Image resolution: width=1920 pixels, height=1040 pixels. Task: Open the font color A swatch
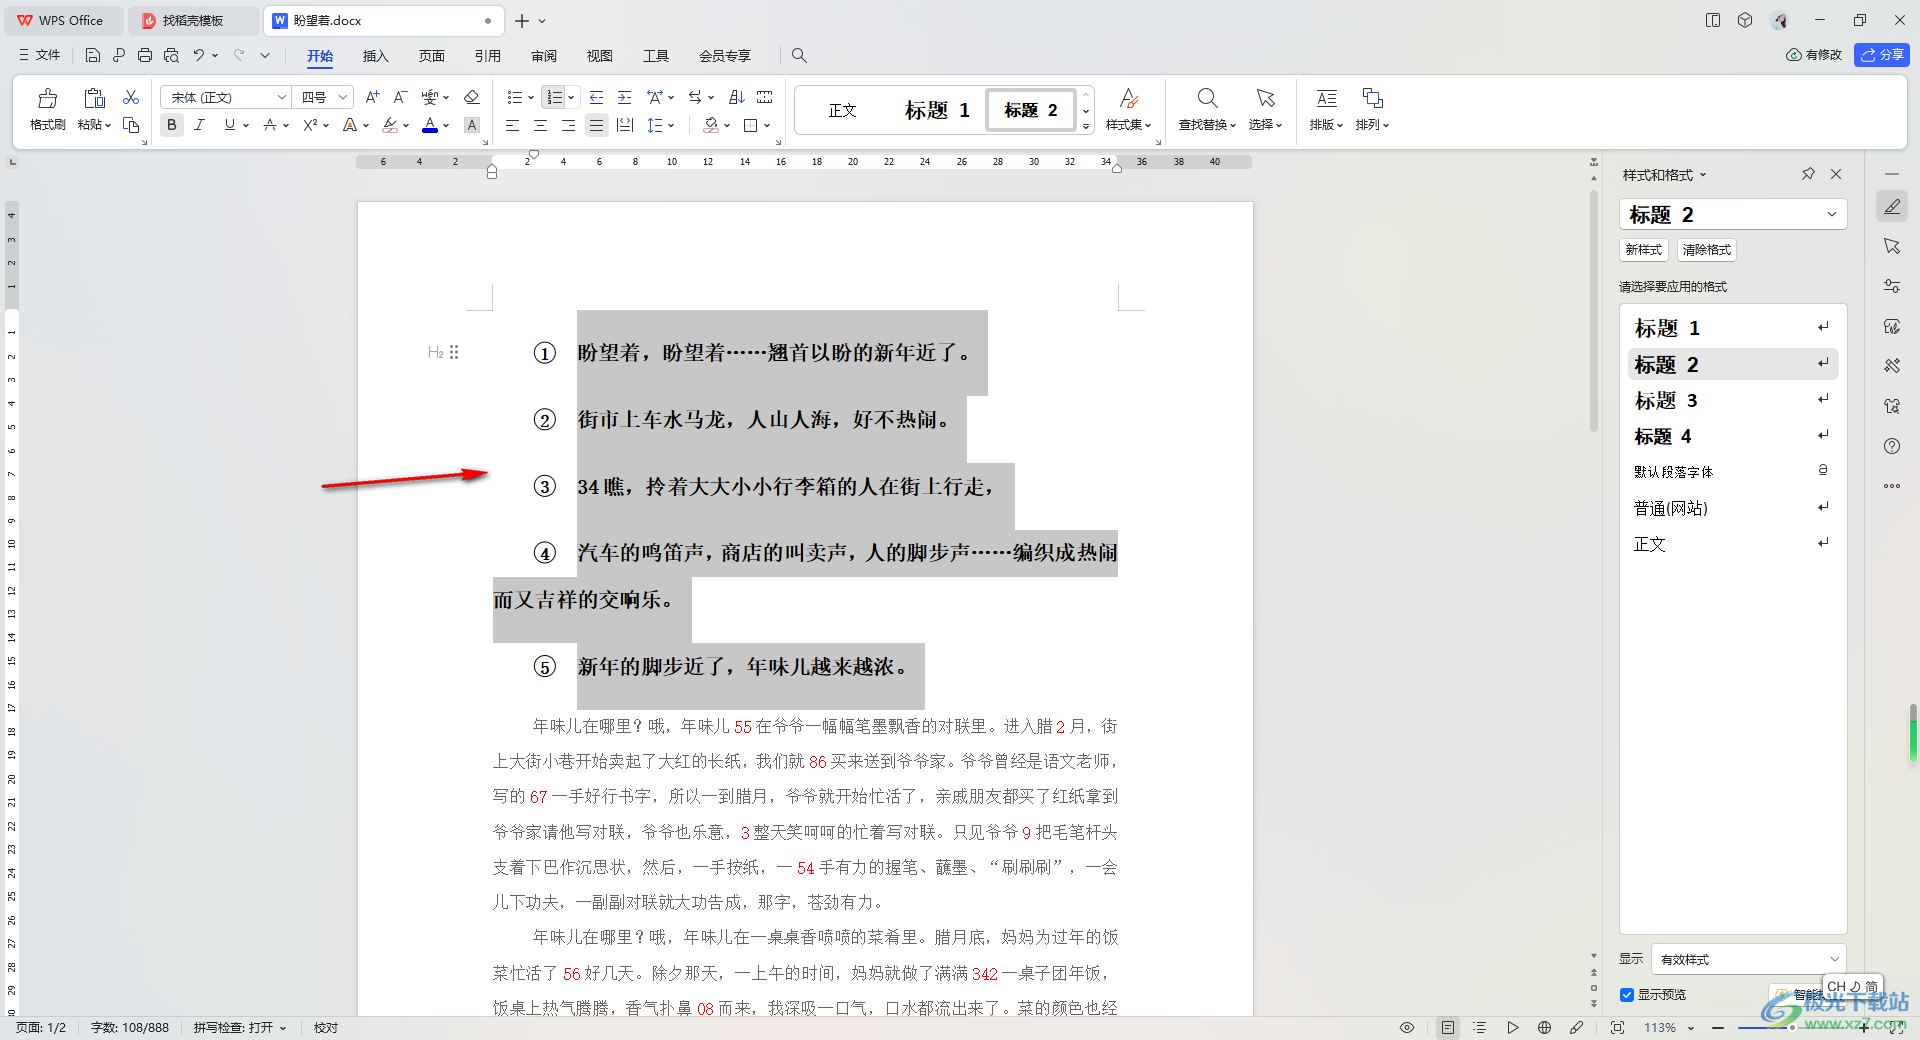click(x=430, y=125)
